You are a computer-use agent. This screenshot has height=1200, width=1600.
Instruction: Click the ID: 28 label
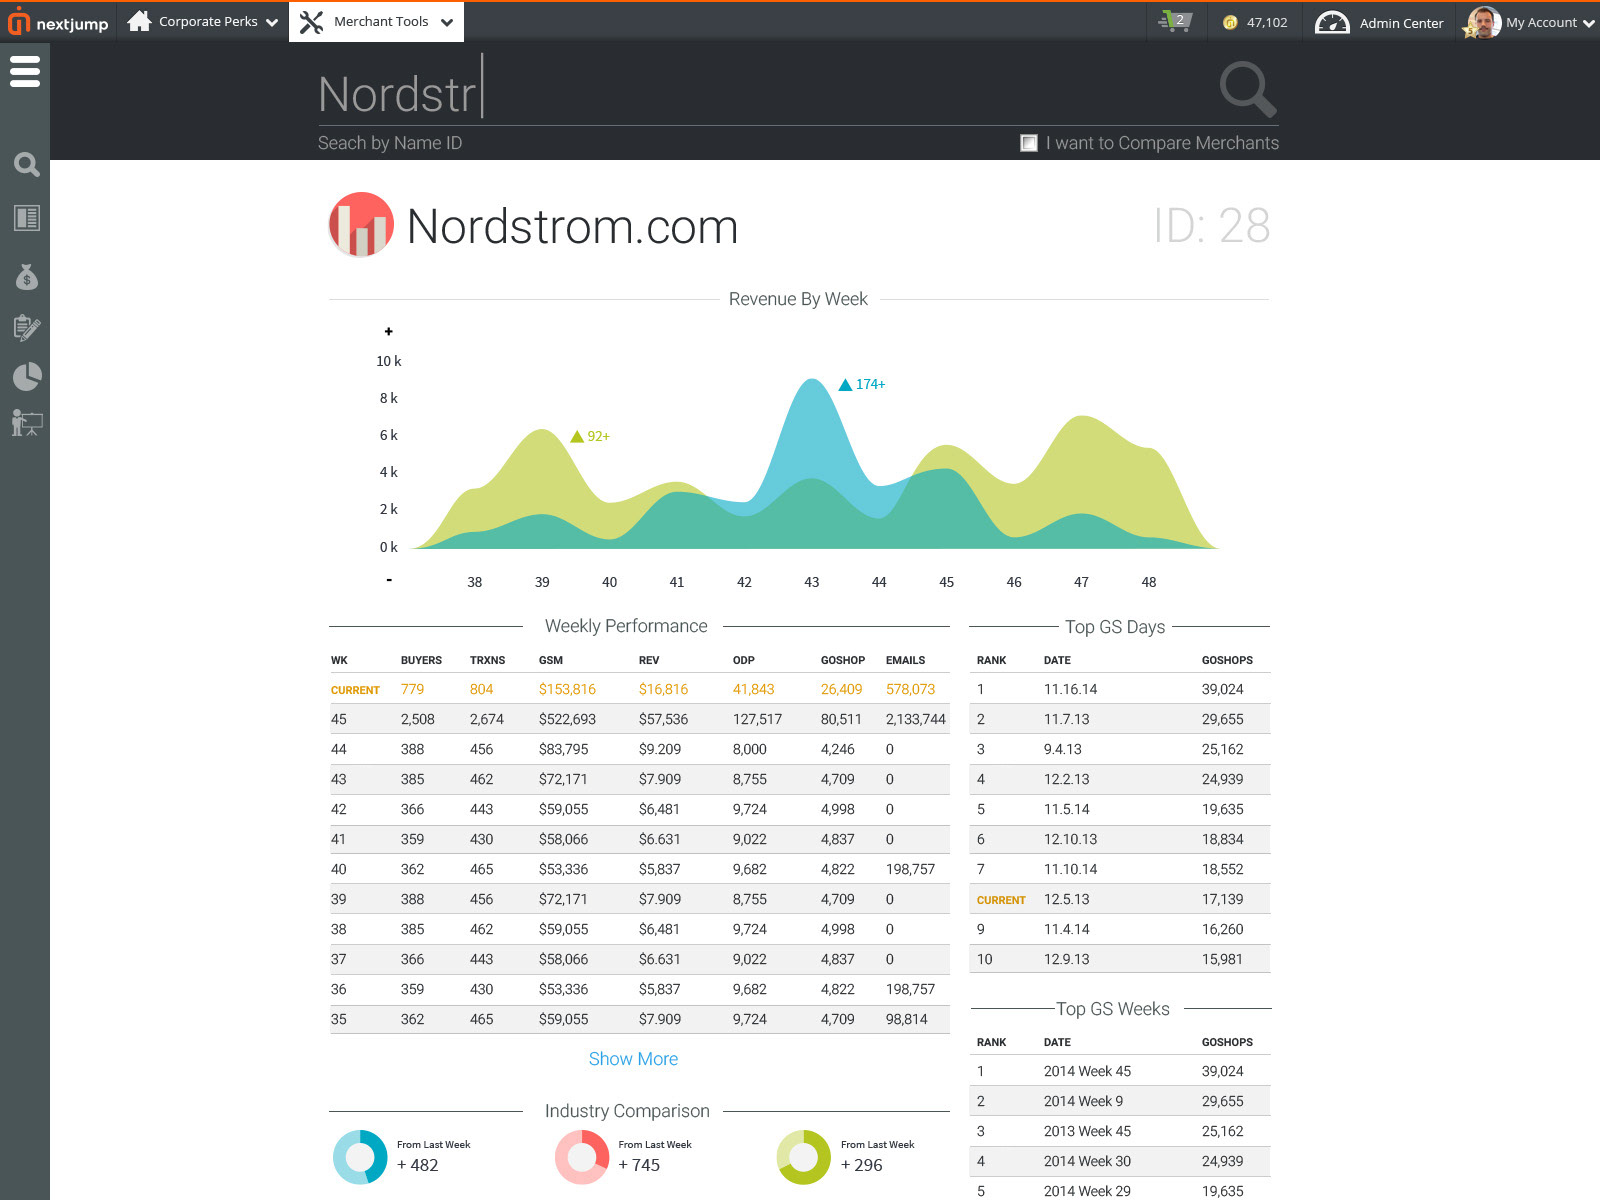point(1212,226)
